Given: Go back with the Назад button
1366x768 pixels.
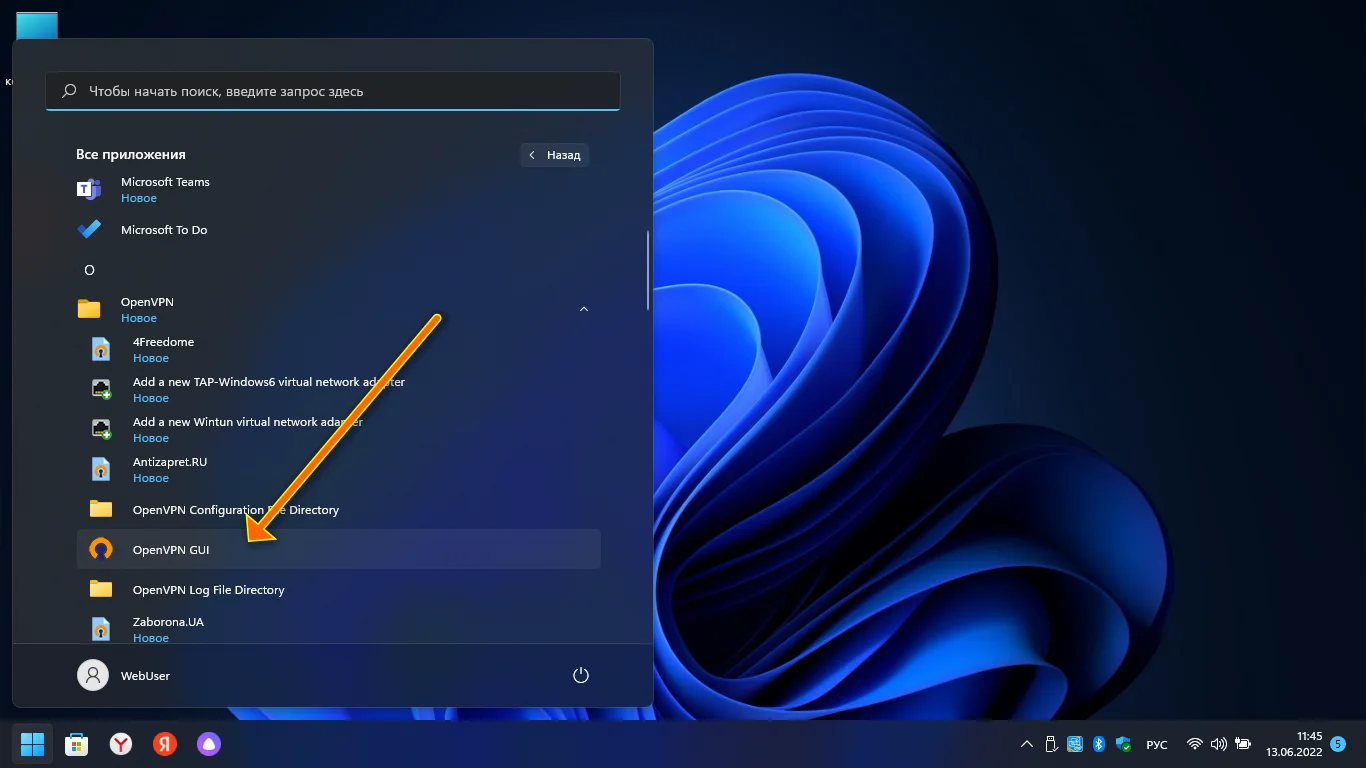Looking at the screenshot, I should [x=555, y=155].
